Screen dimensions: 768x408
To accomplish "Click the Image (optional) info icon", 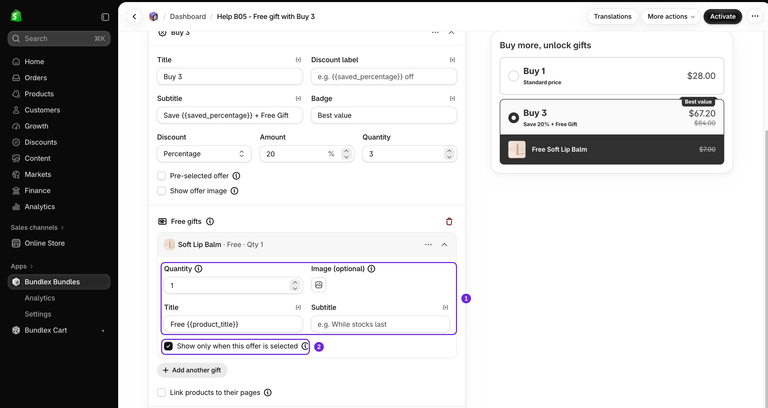I will coord(371,269).
